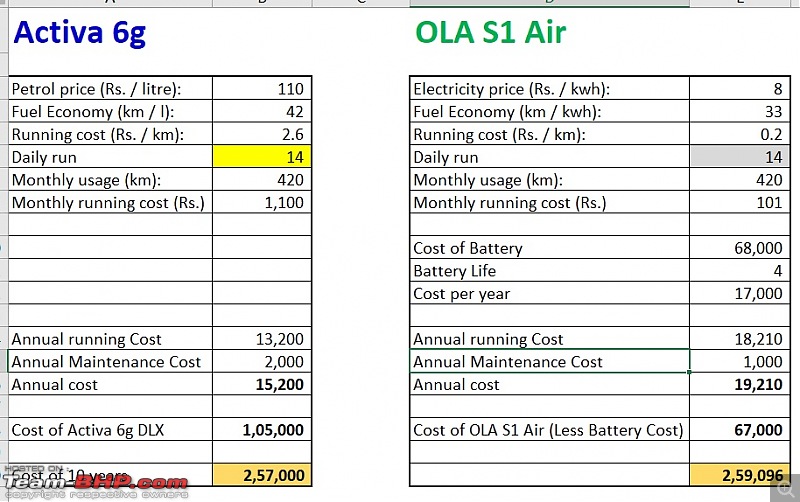This screenshot has width=800, height=502.
Task: Select the 'Activa 6g' heading cell
Action: [x=80, y=33]
